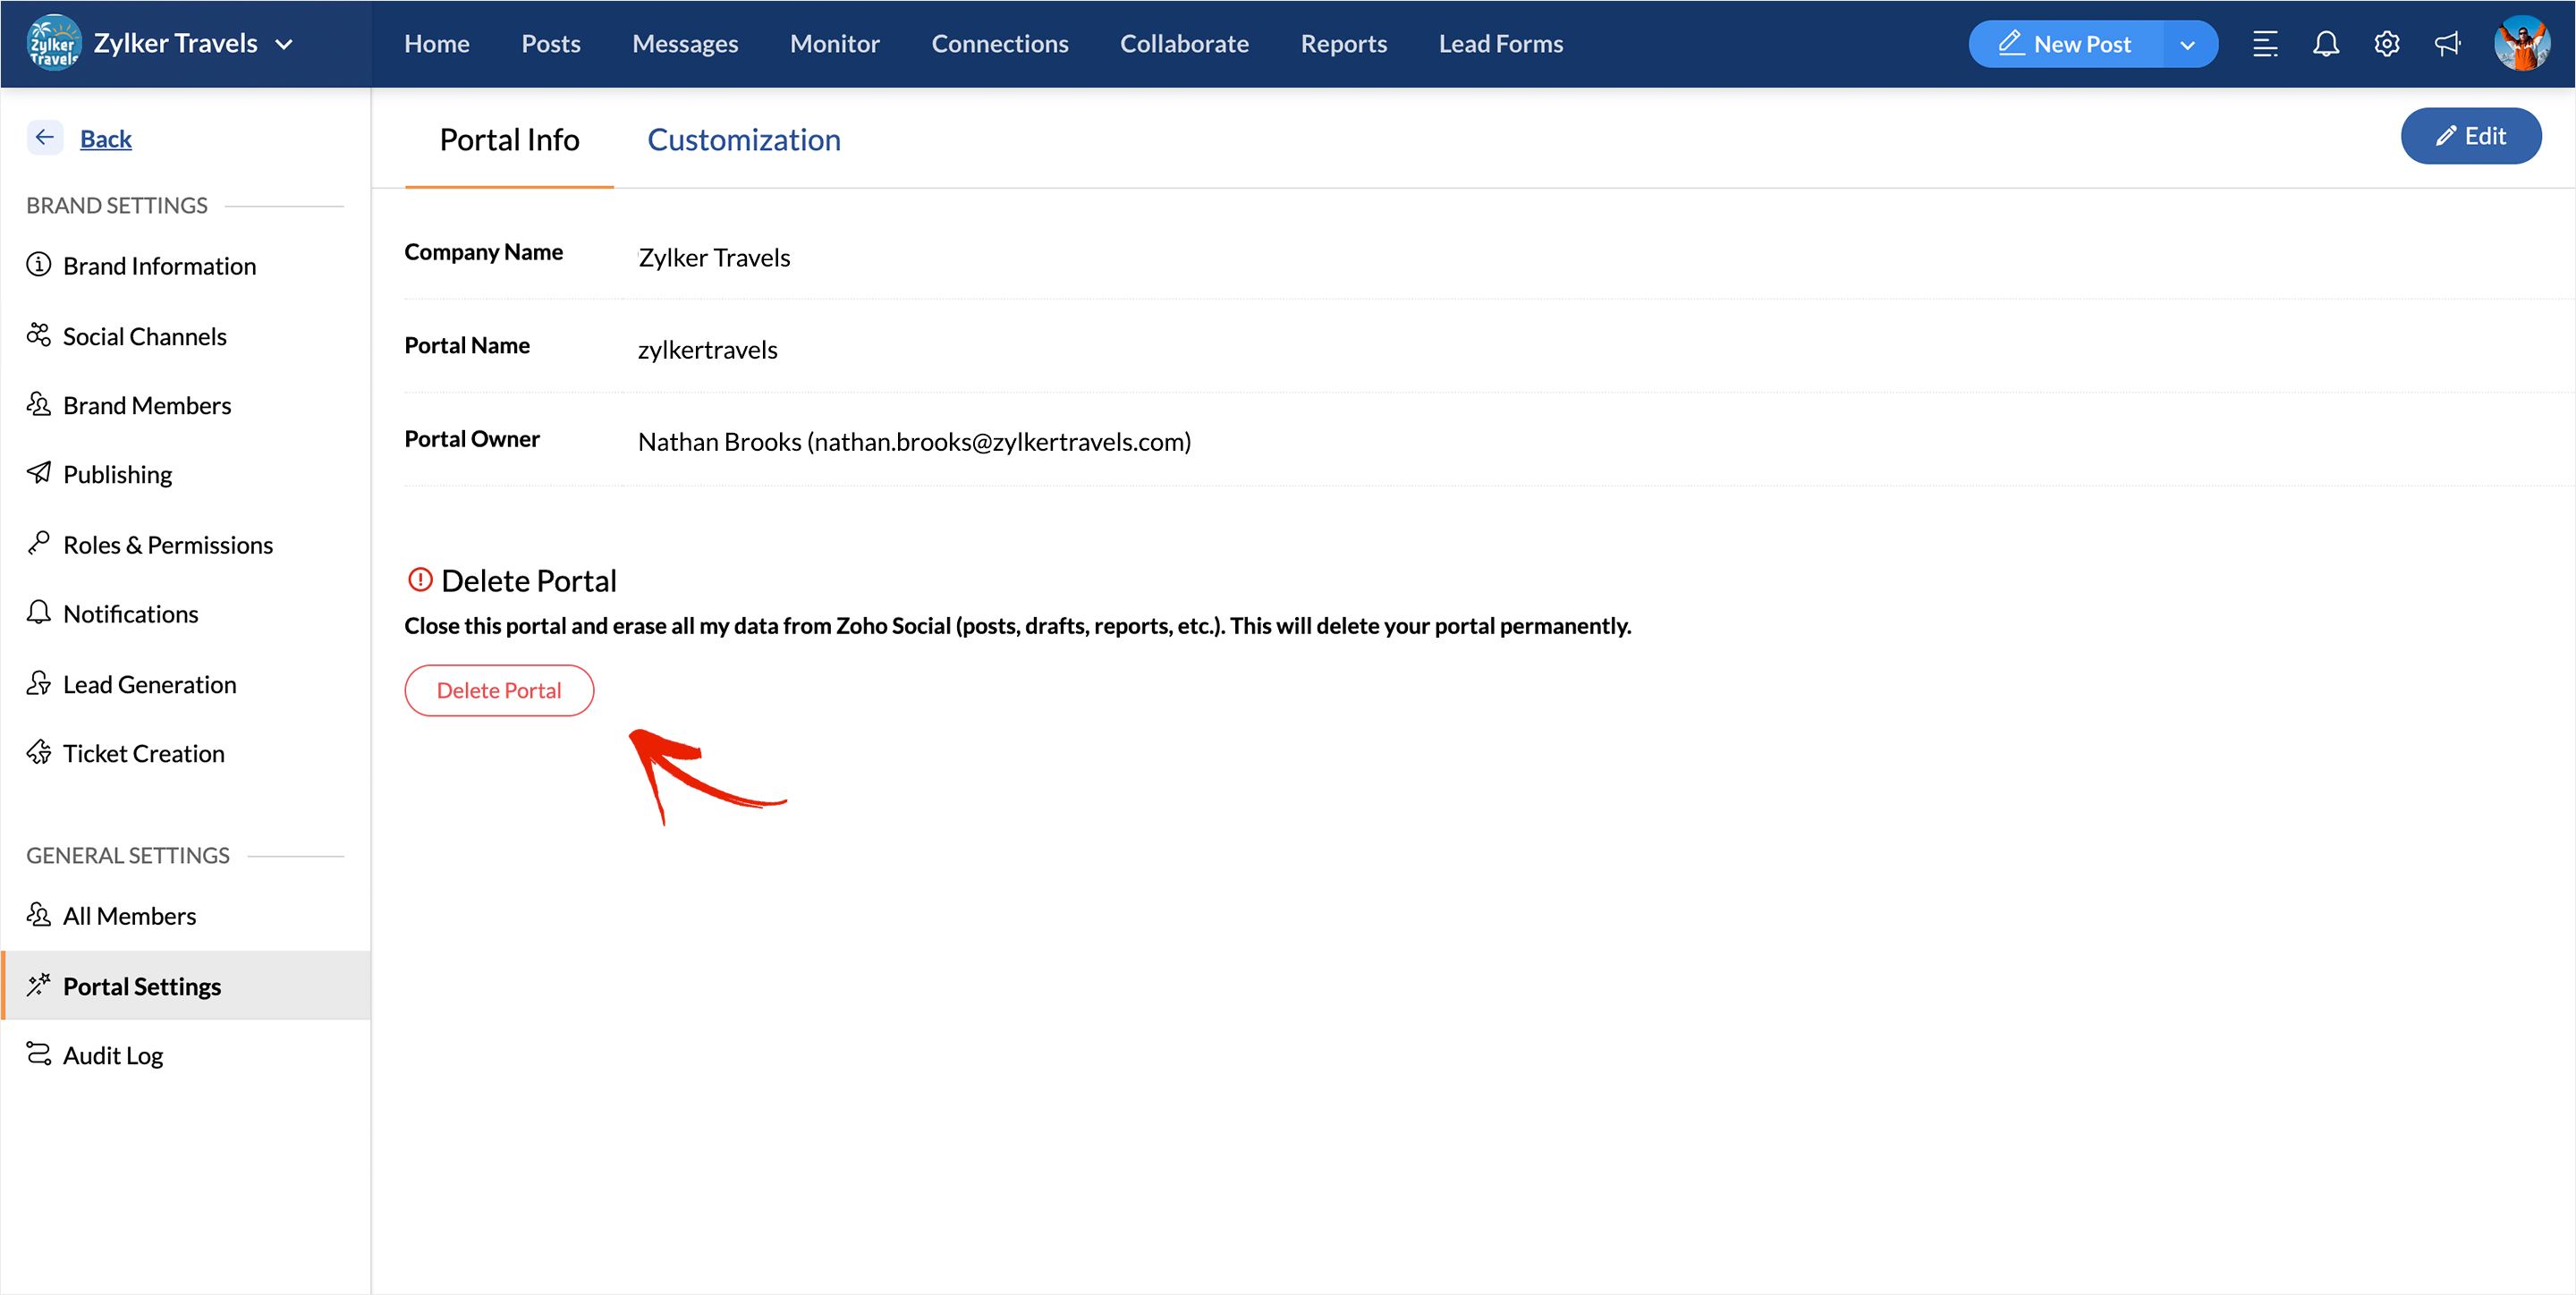
Task: Open Publishing settings
Action: pyautogui.click(x=117, y=474)
